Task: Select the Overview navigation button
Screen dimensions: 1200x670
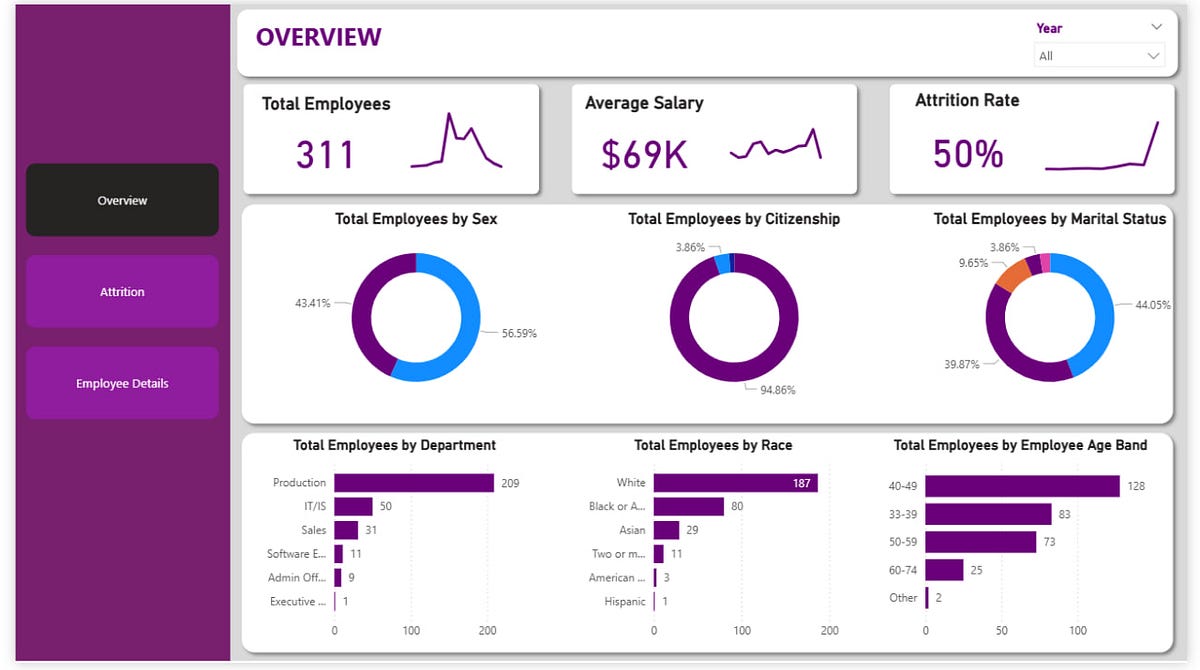Action: tap(122, 200)
